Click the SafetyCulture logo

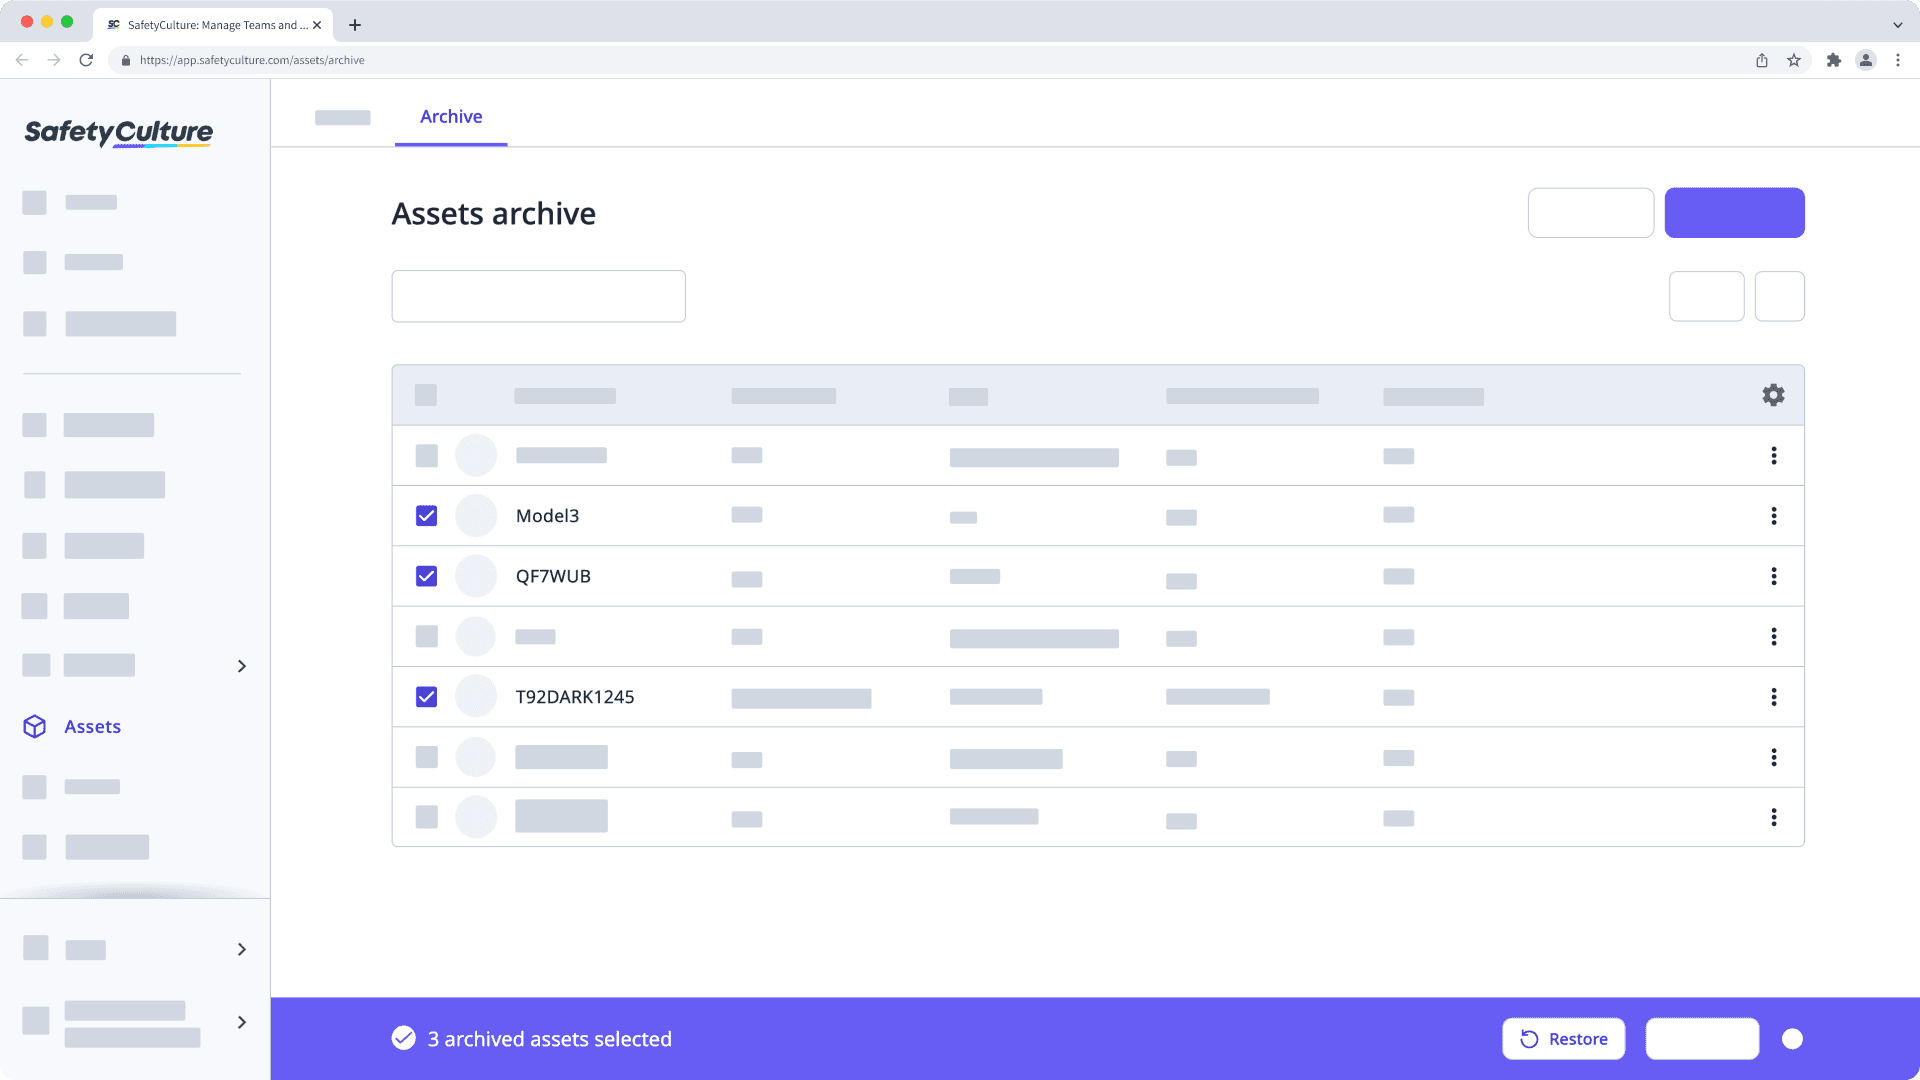click(x=117, y=133)
